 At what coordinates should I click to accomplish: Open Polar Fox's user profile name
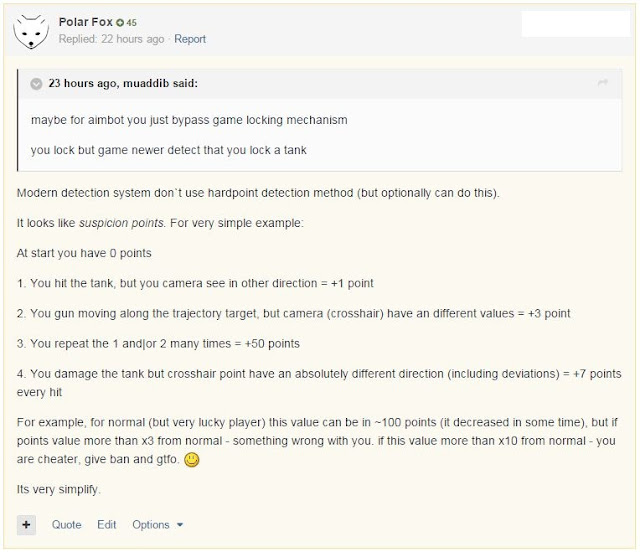(x=85, y=22)
